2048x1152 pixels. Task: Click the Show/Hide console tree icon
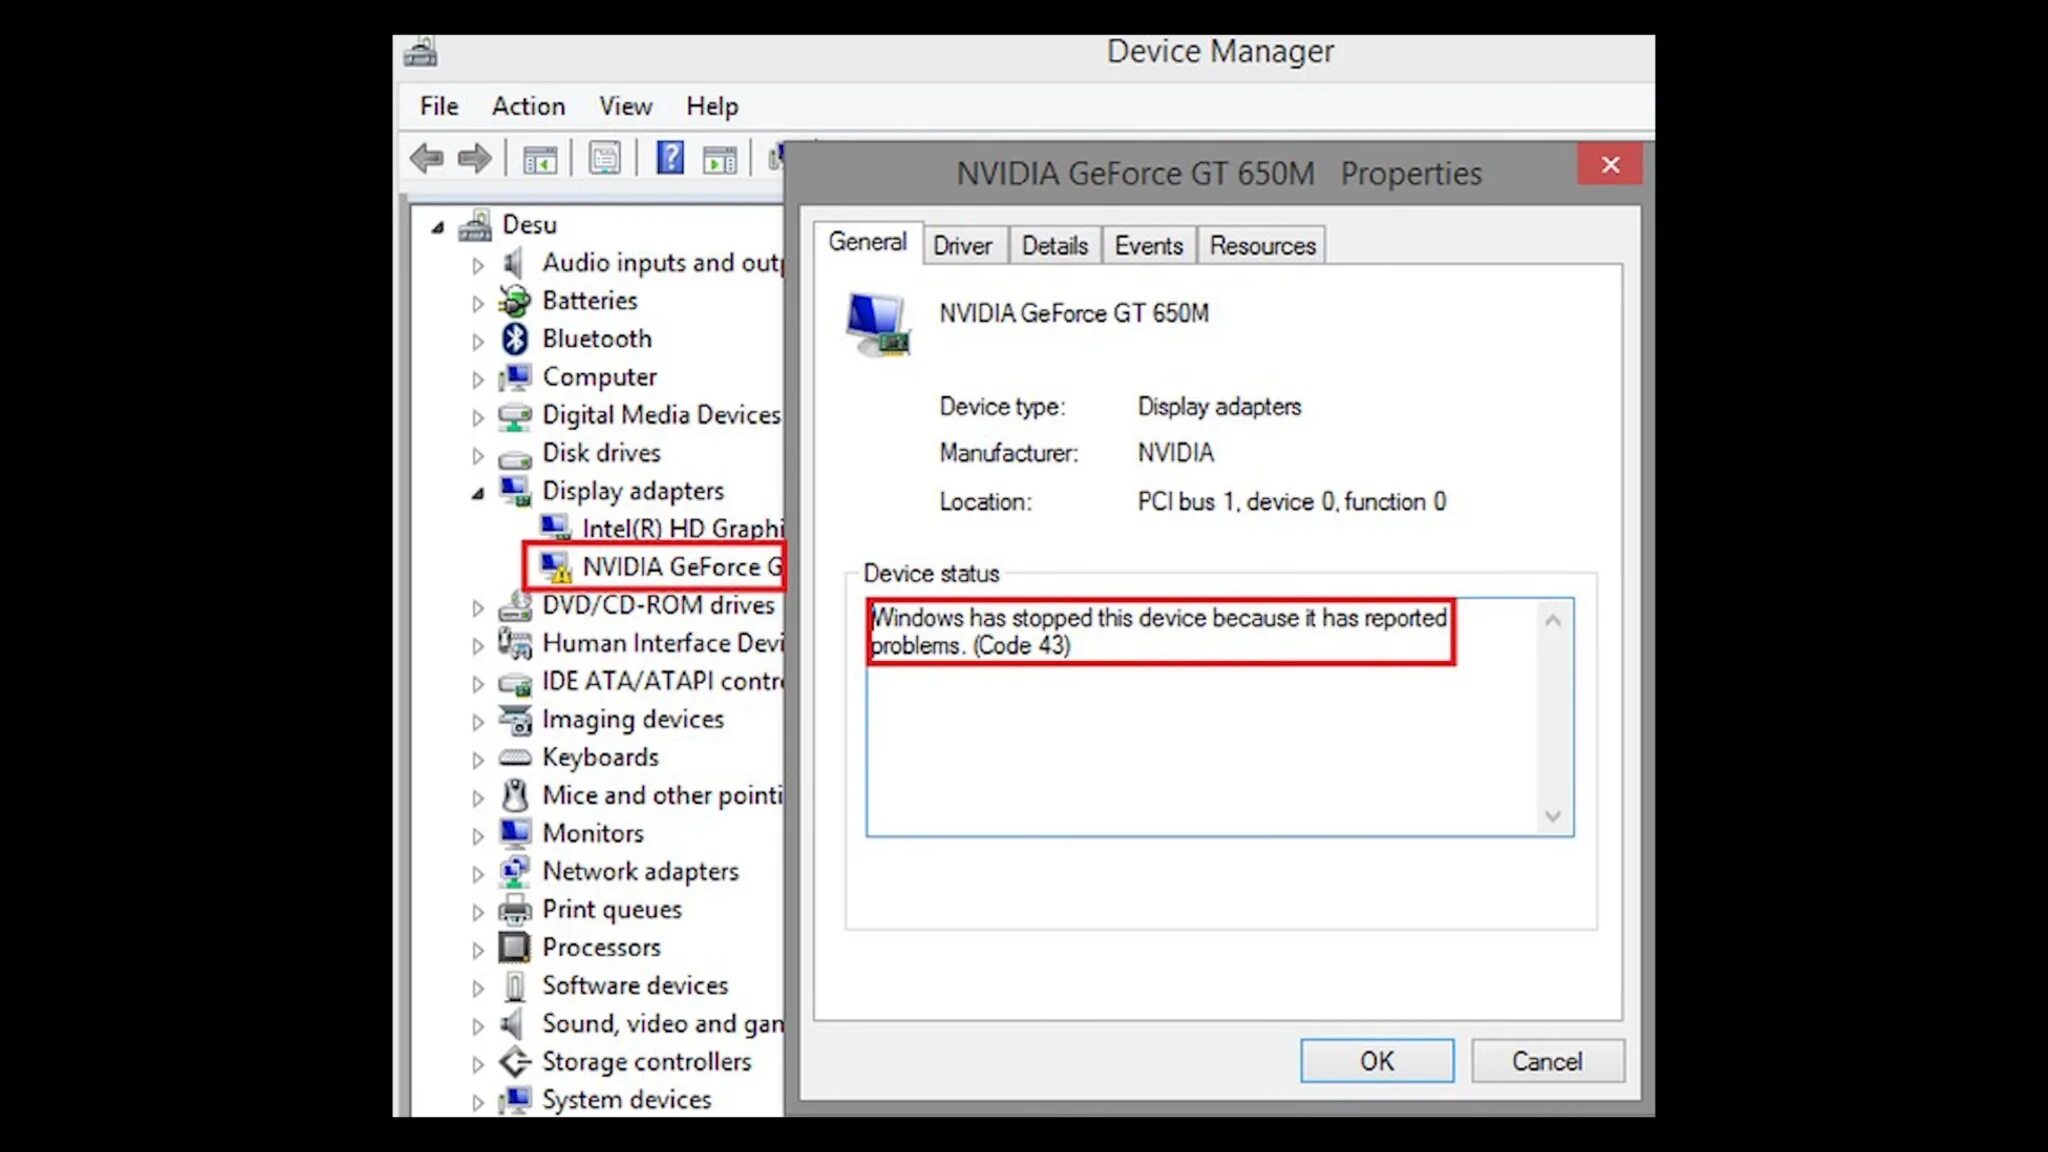(539, 158)
